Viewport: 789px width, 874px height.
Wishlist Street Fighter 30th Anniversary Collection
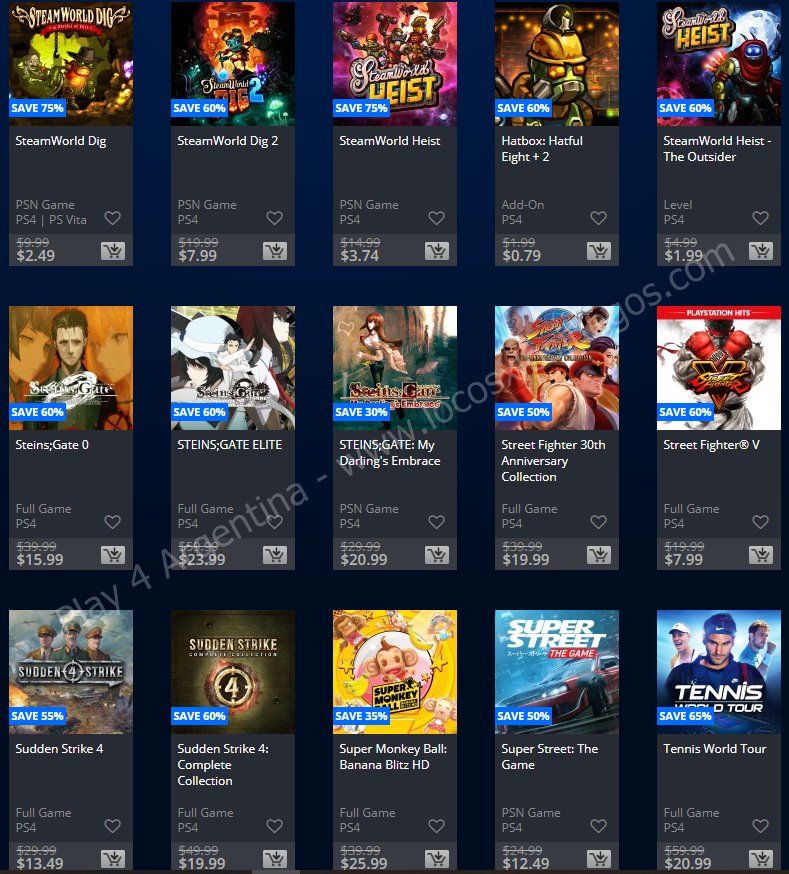pos(598,522)
